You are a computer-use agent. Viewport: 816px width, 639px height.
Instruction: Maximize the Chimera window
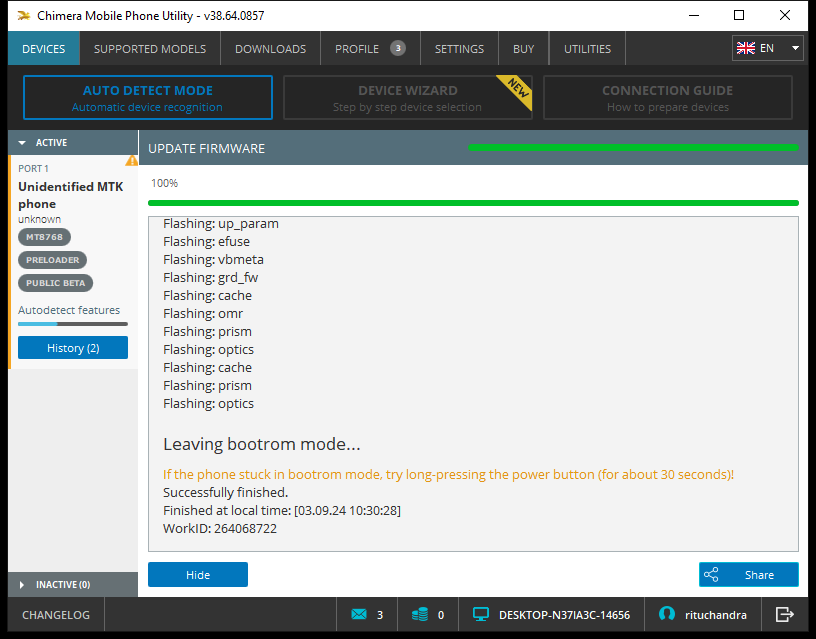tap(739, 15)
